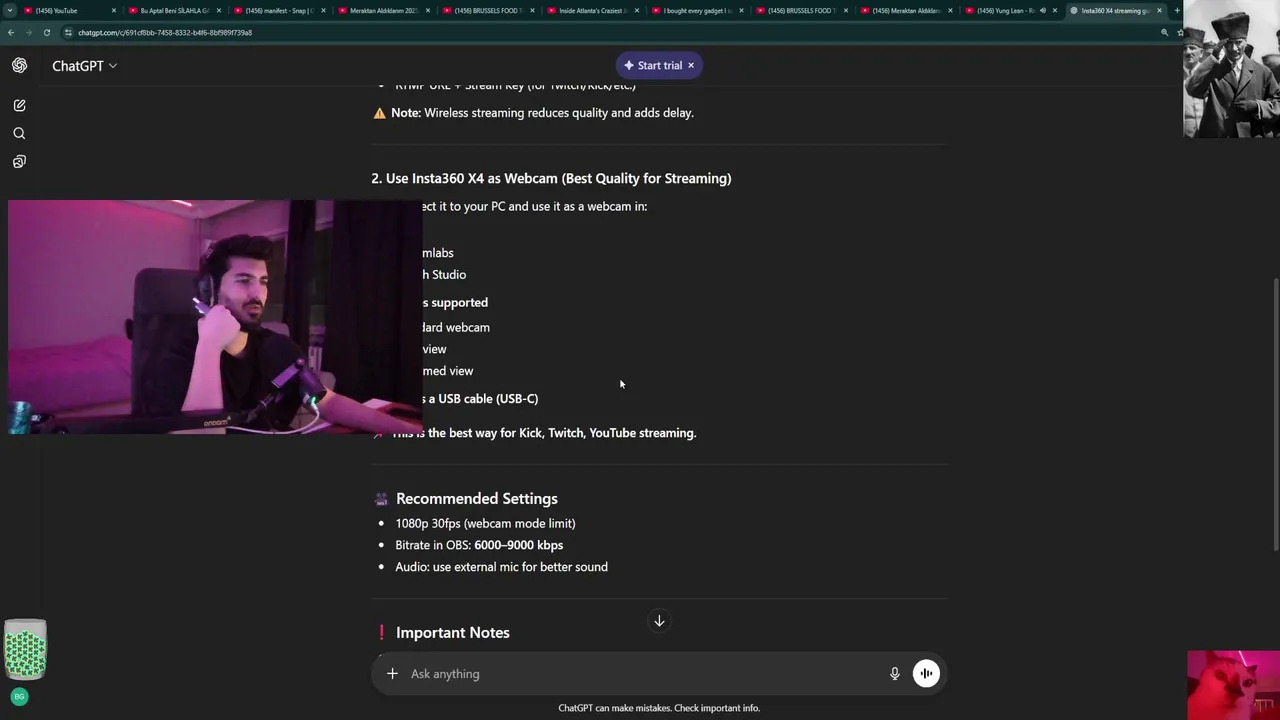
Task: Click the black-and-white portrait overlay
Action: [1231, 69]
